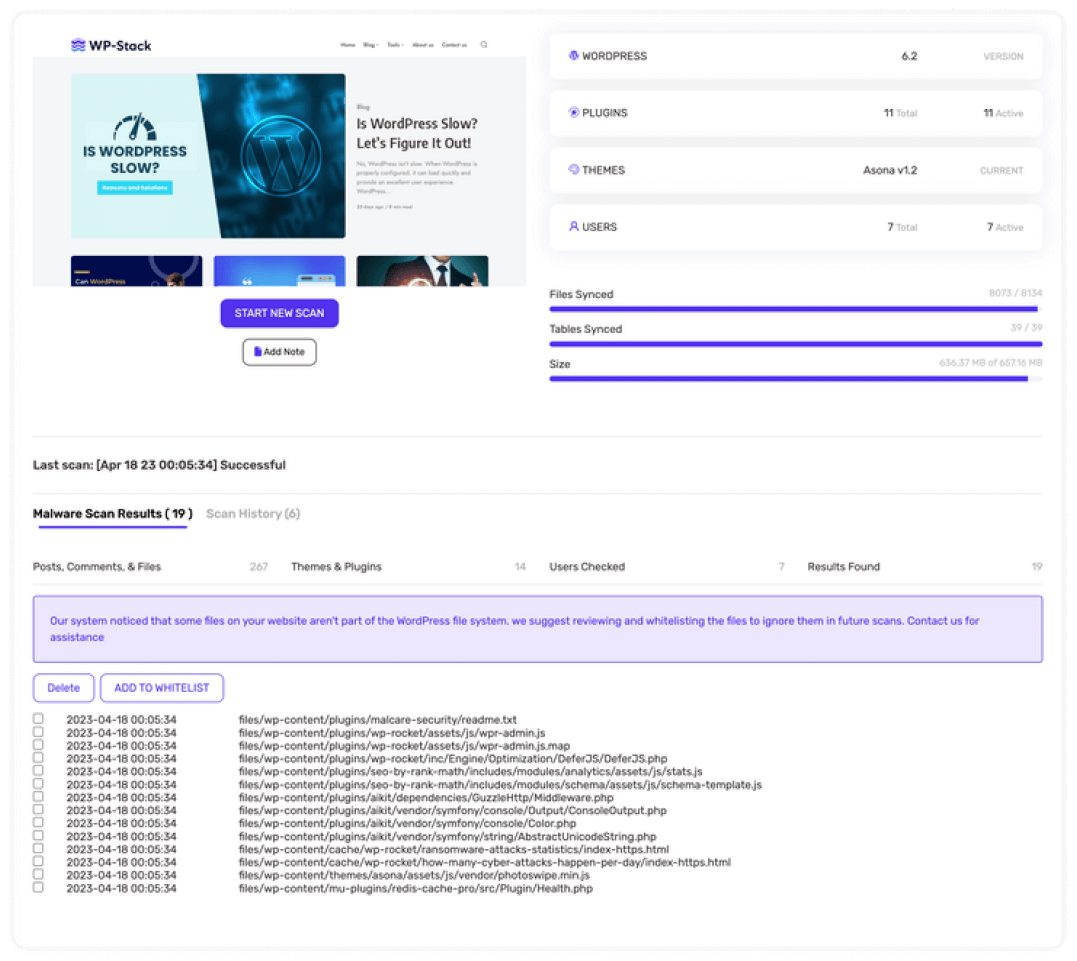Check the malcare-security/readme.txt row checkbox

point(38,719)
